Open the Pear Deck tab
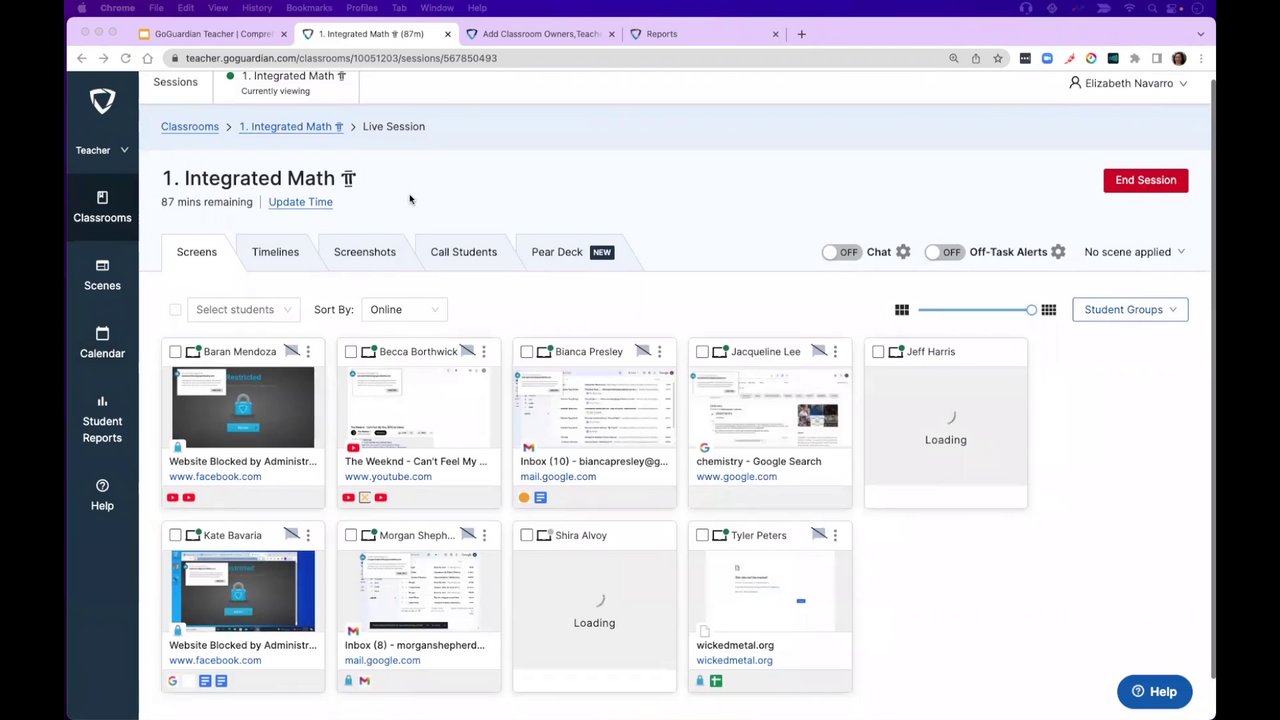 572,252
